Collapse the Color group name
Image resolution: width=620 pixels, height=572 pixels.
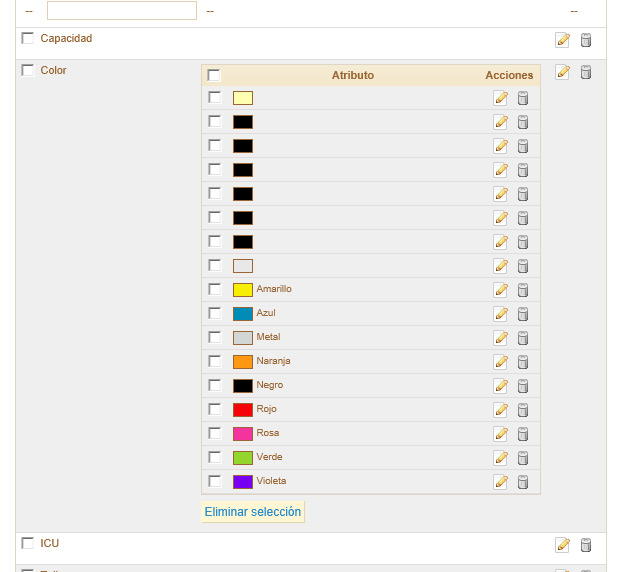53,70
